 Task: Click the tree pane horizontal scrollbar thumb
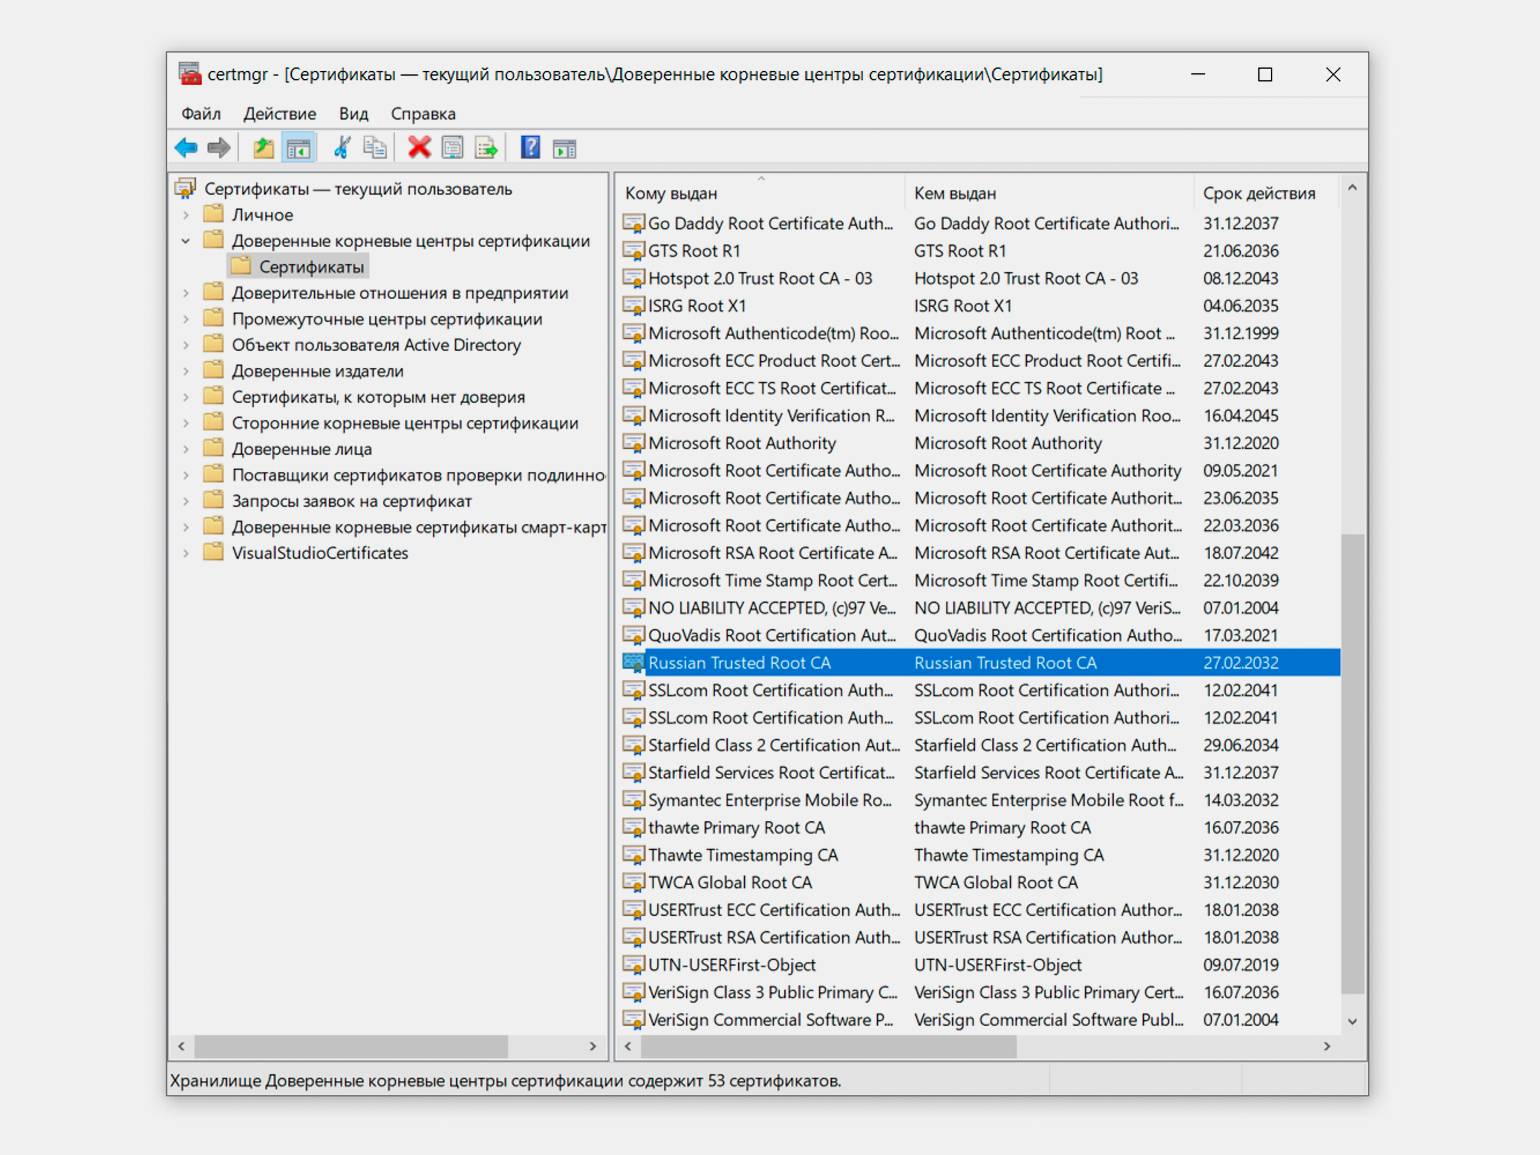click(351, 1046)
